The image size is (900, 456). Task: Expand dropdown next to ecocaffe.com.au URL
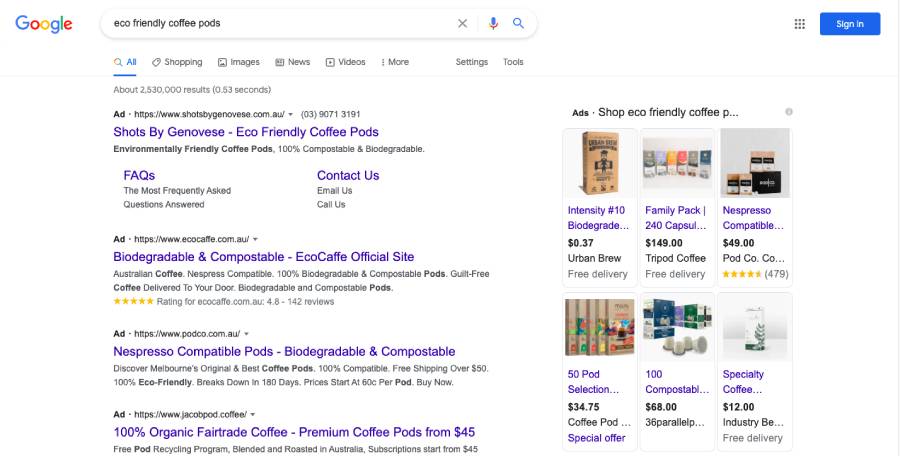255,239
